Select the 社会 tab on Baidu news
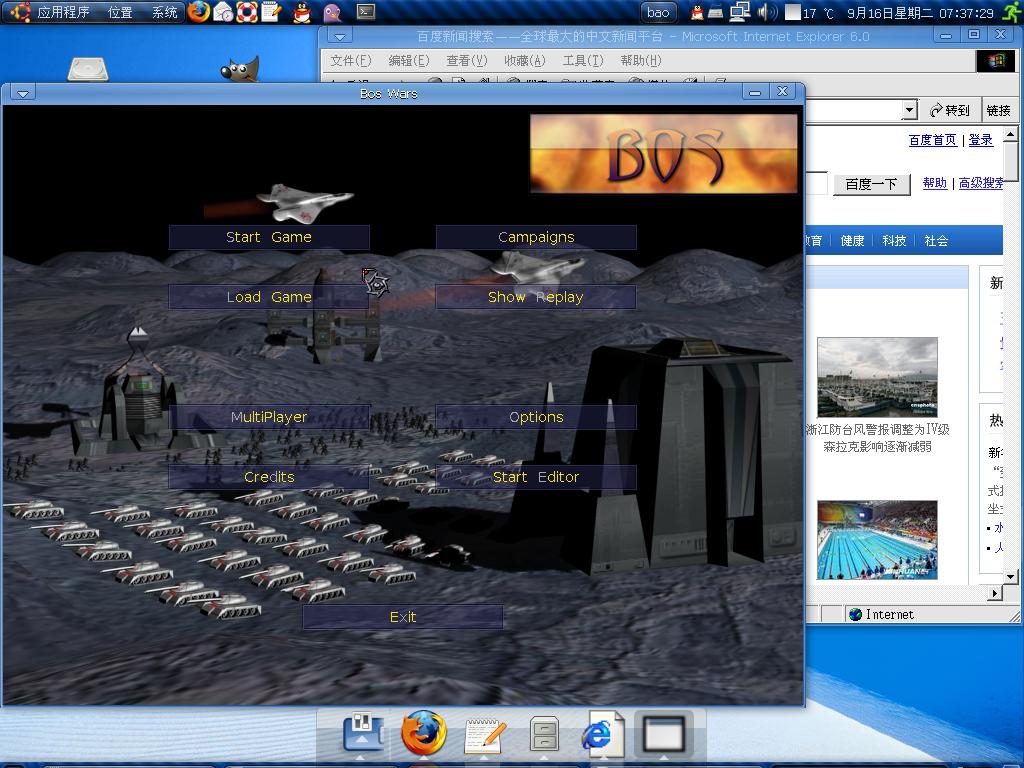 936,241
